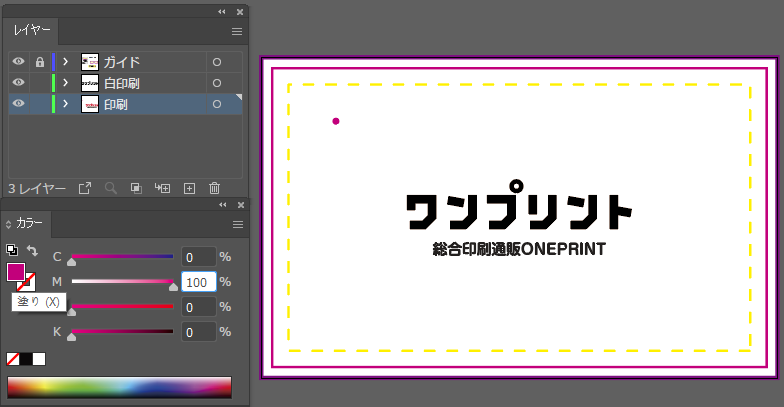Click the collect for export icon
The height and width of the screenshot is (407, 784).
click(85, 188)
